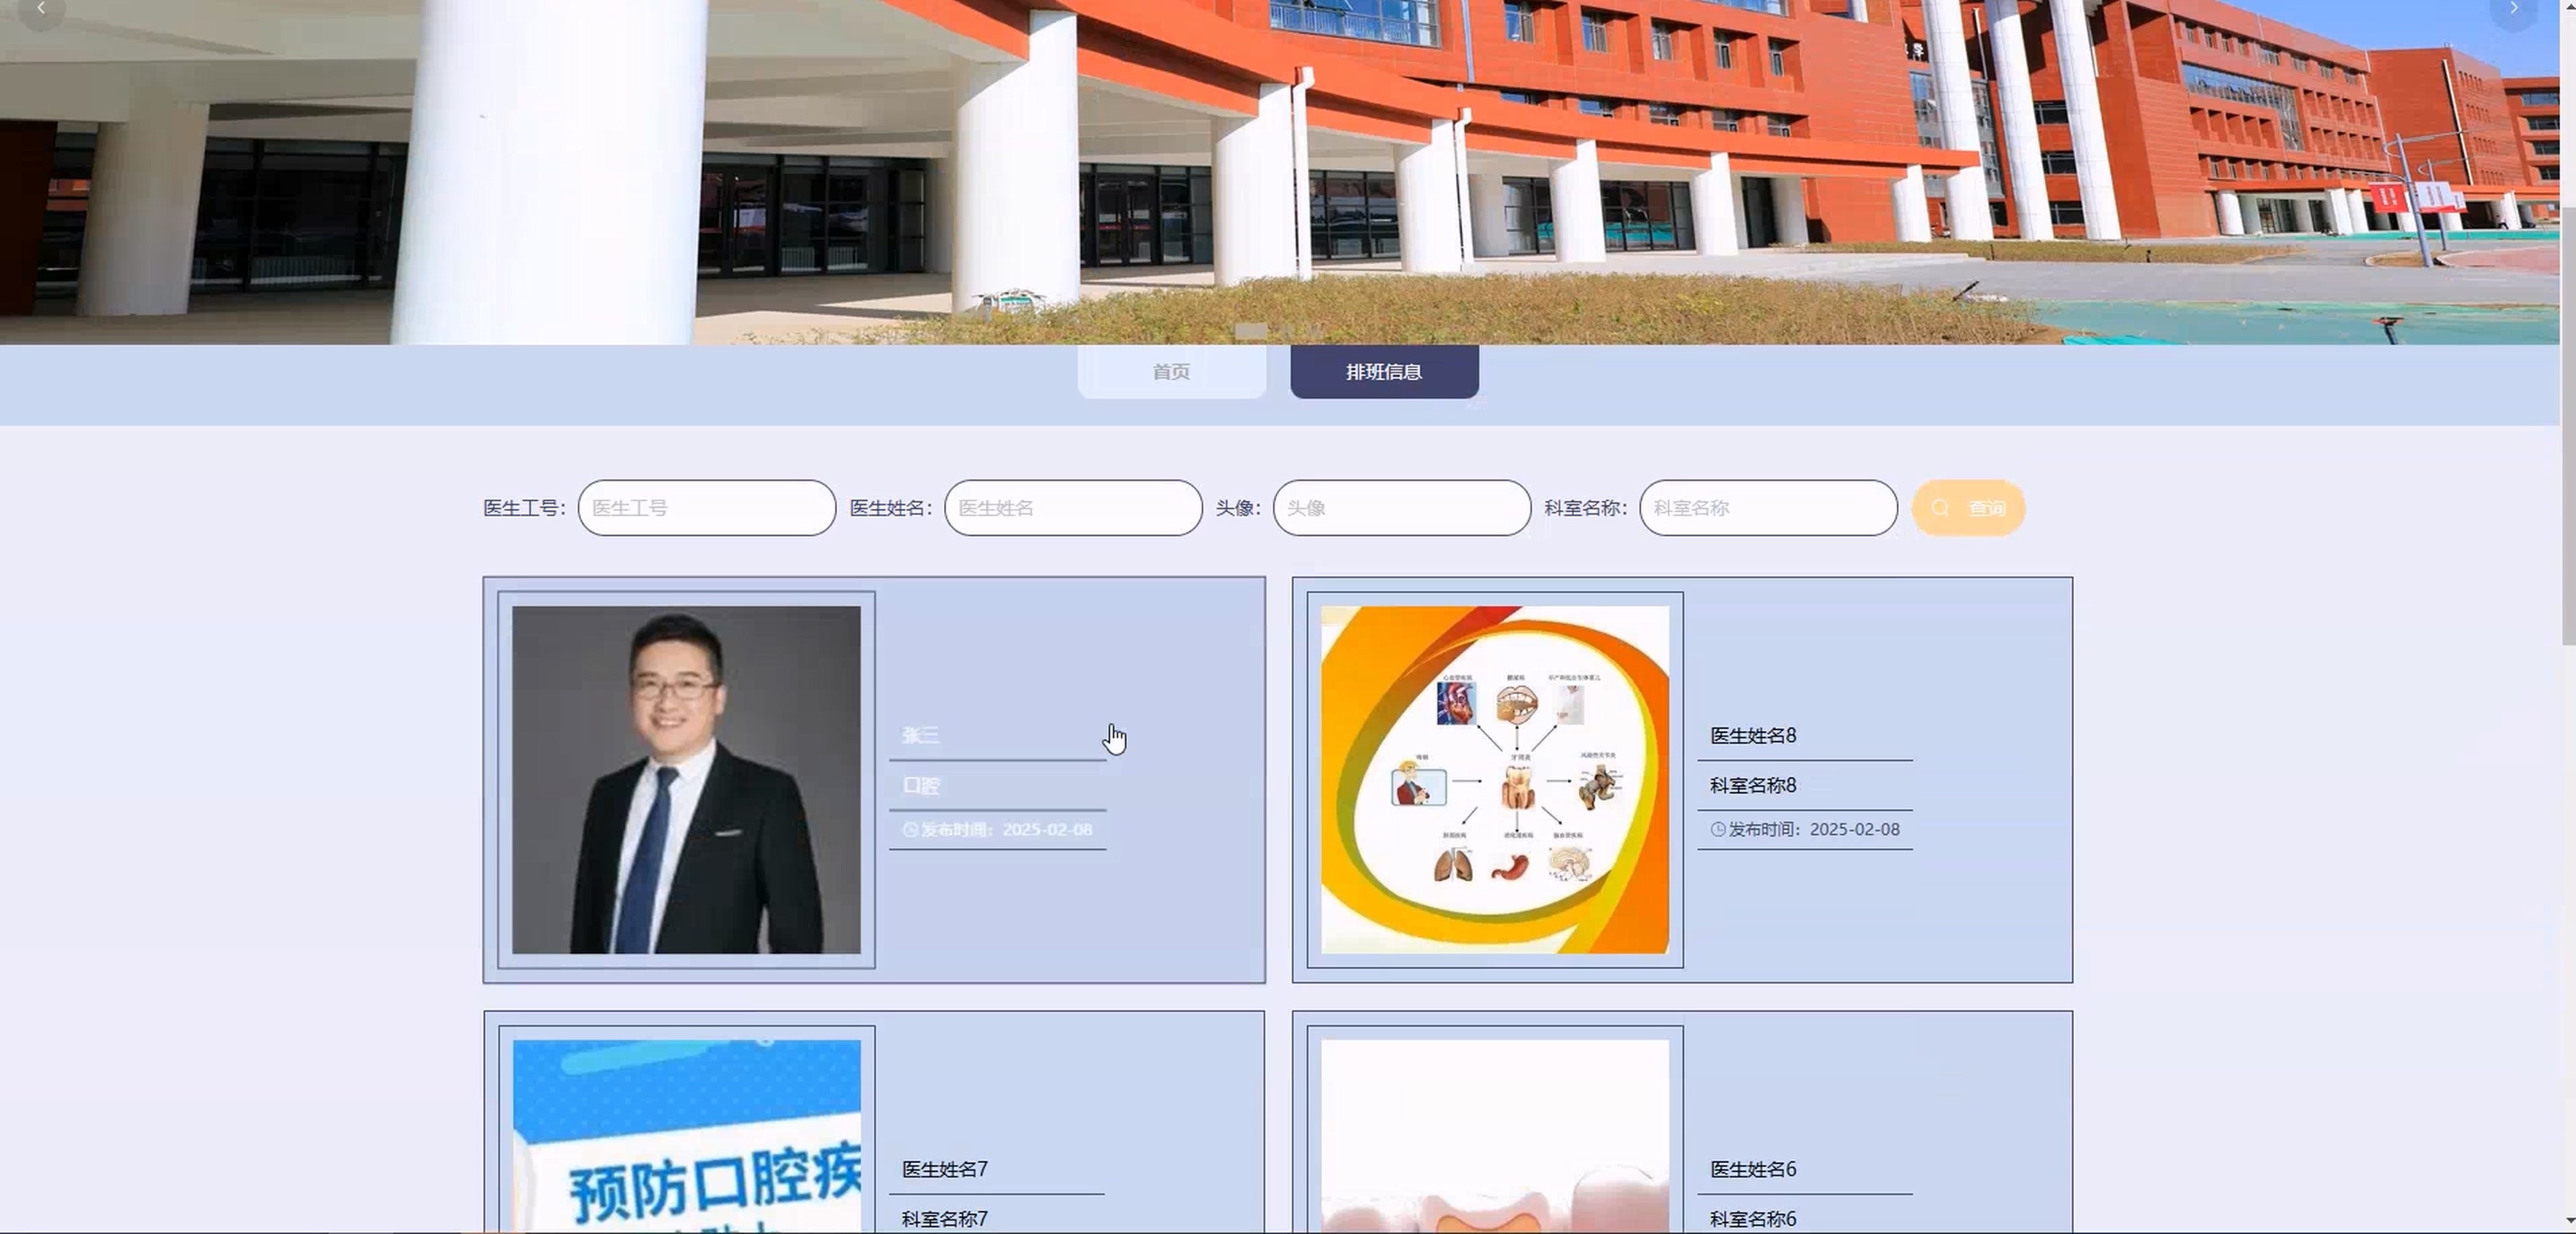Open doctor 张三's portrait photo

pyautogui.click(x=686, y=780)
